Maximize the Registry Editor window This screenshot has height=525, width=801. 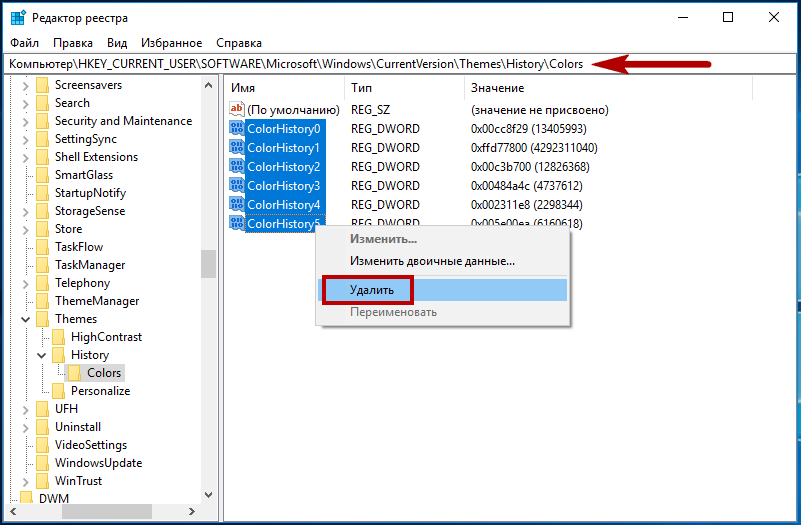click(x=728, y=17)
